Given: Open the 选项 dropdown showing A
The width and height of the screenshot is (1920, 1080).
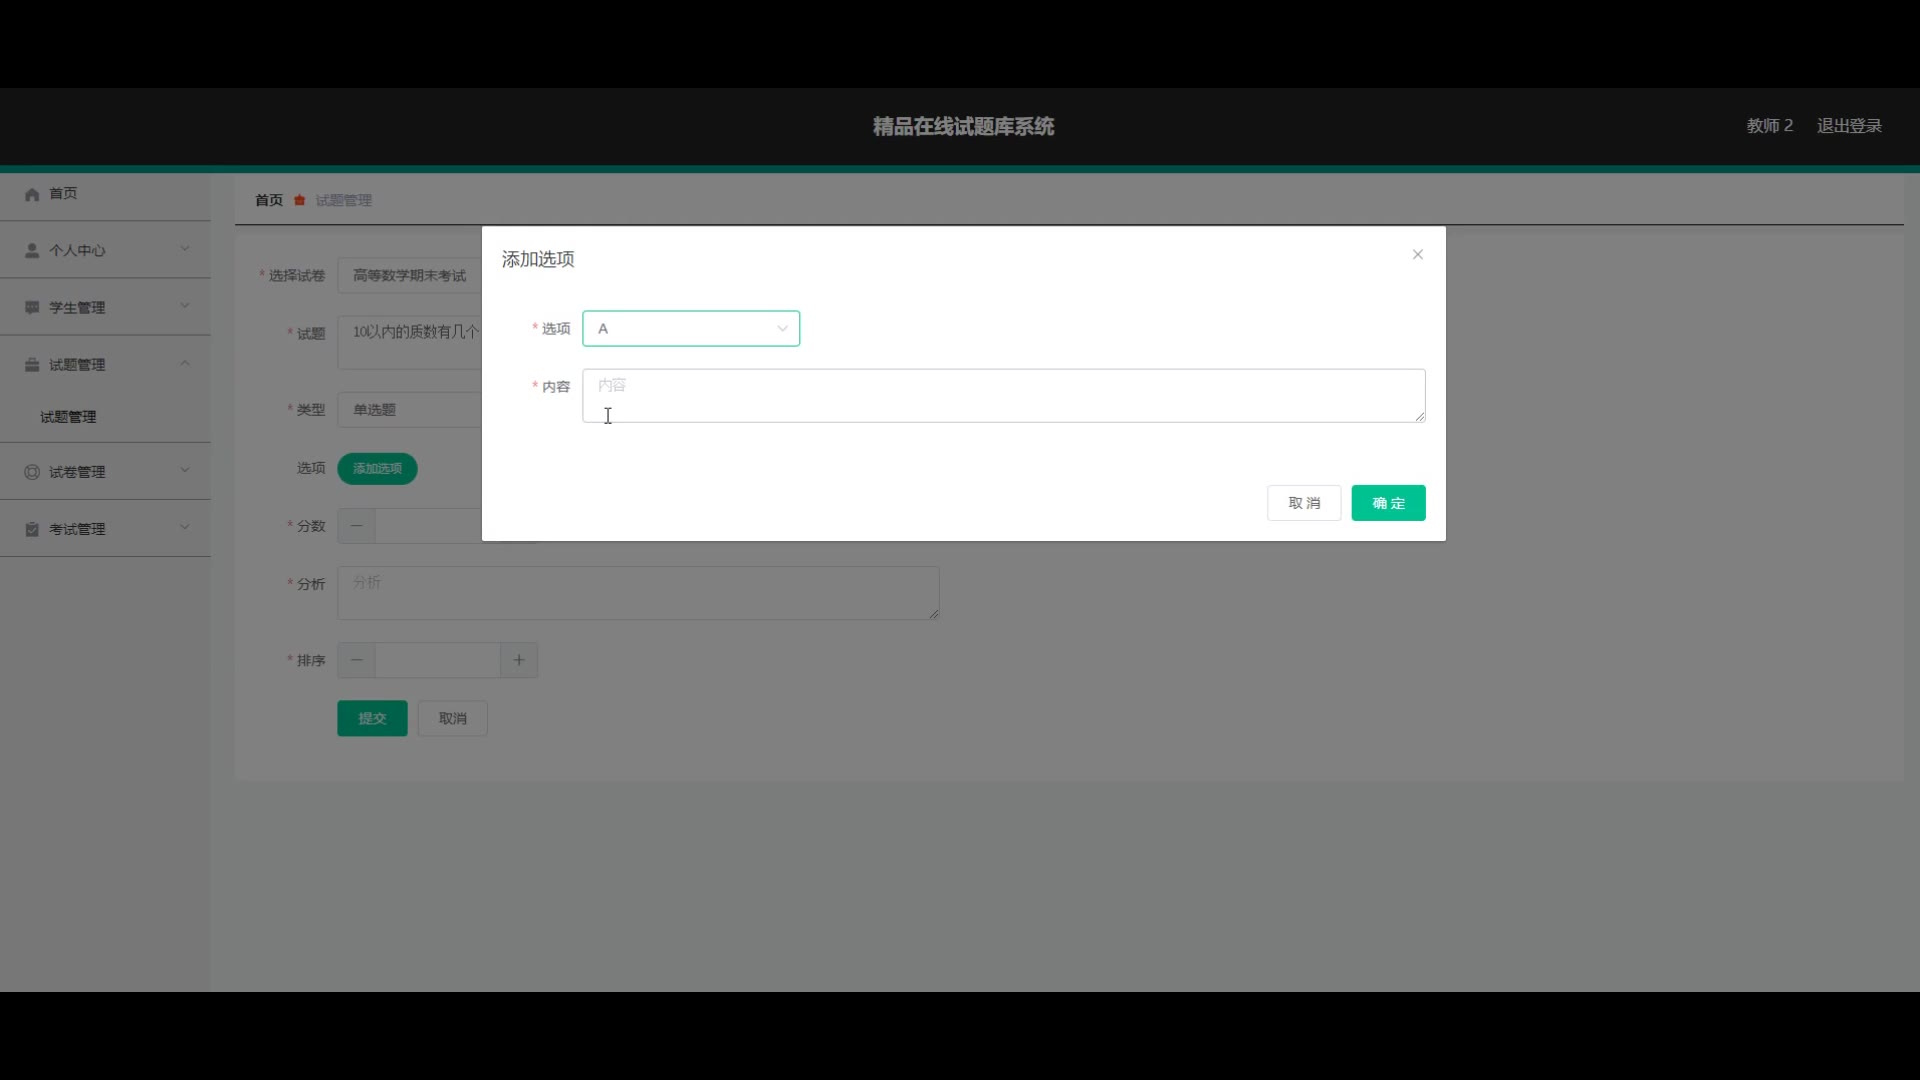Looking at the screenshot, I should (x=690, y=329).
